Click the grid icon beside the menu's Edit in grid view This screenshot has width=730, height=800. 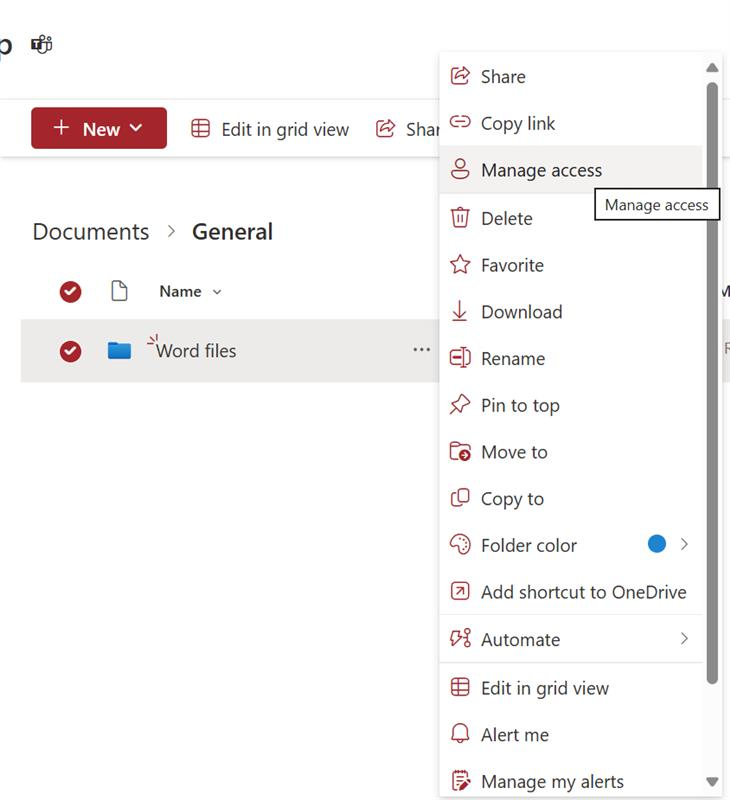(460, 687)
